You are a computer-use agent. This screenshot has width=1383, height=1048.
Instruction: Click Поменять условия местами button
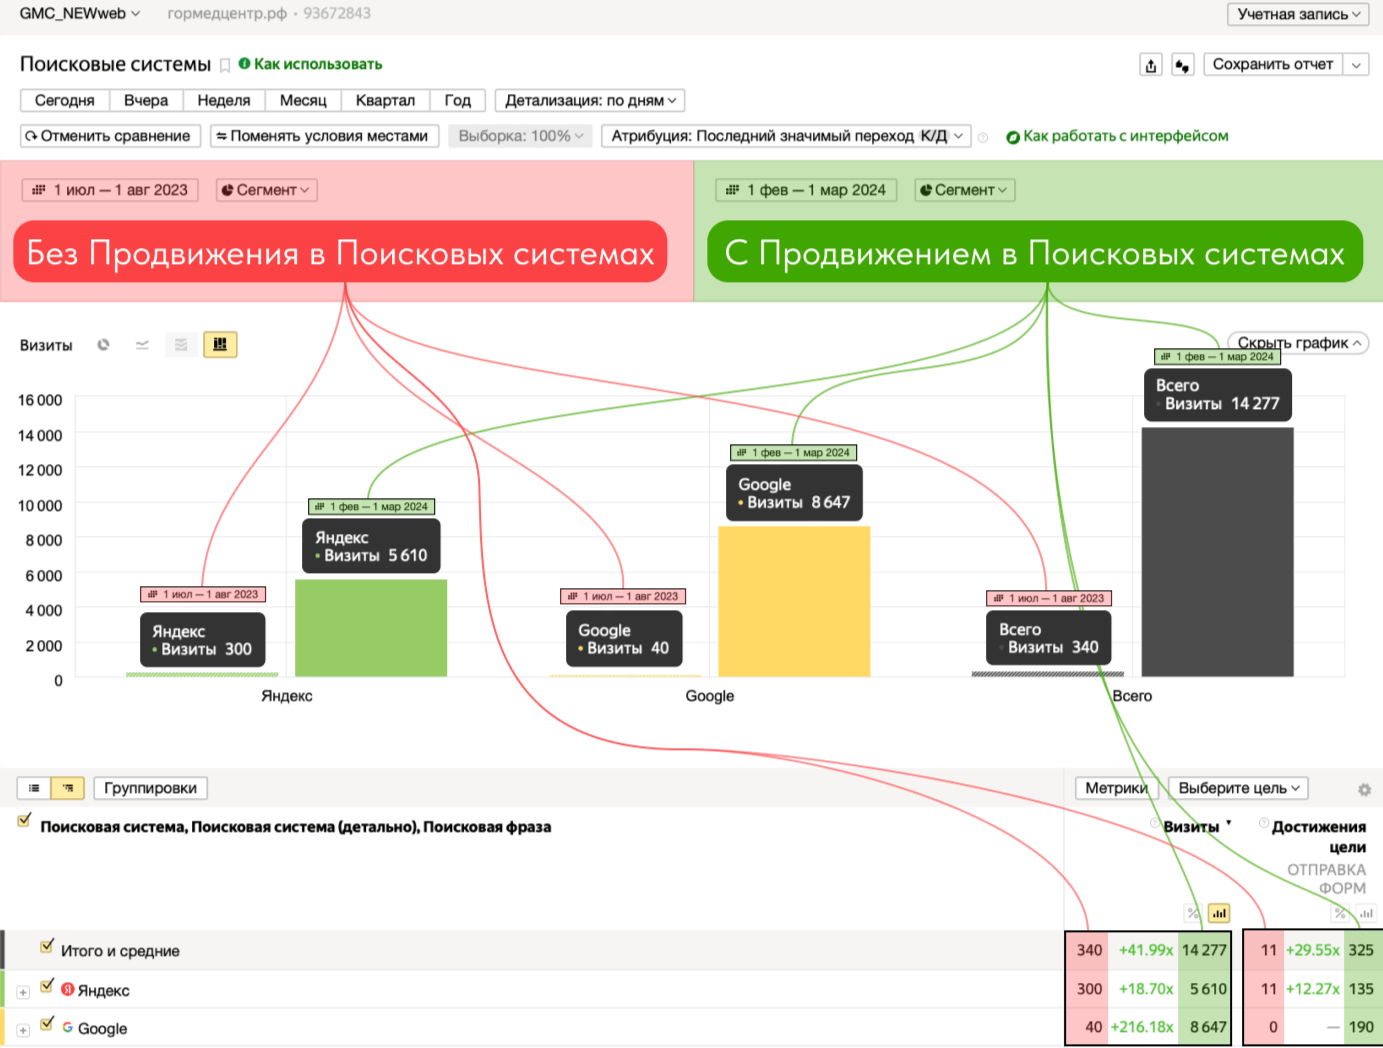(x=324, y=136)
